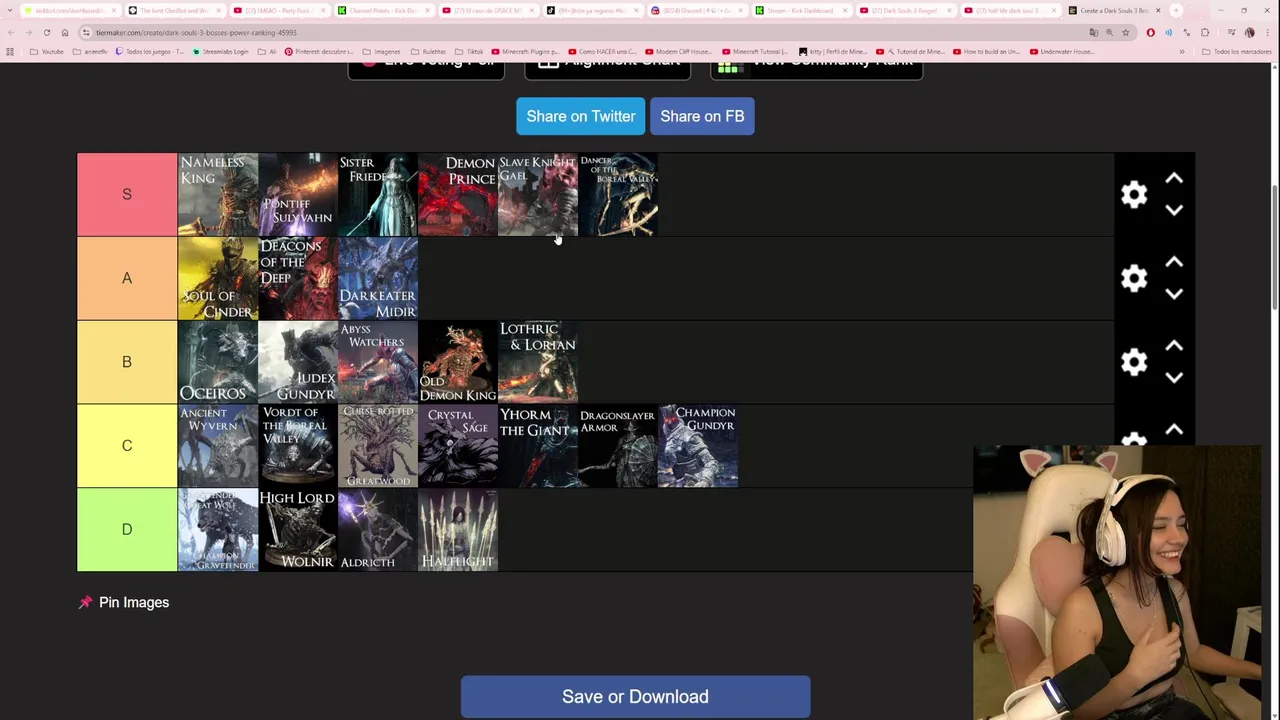This screenshot has height=720, width=1280.
Task: Move B tier row down arrow
Action: click(x=1174, y=378)
